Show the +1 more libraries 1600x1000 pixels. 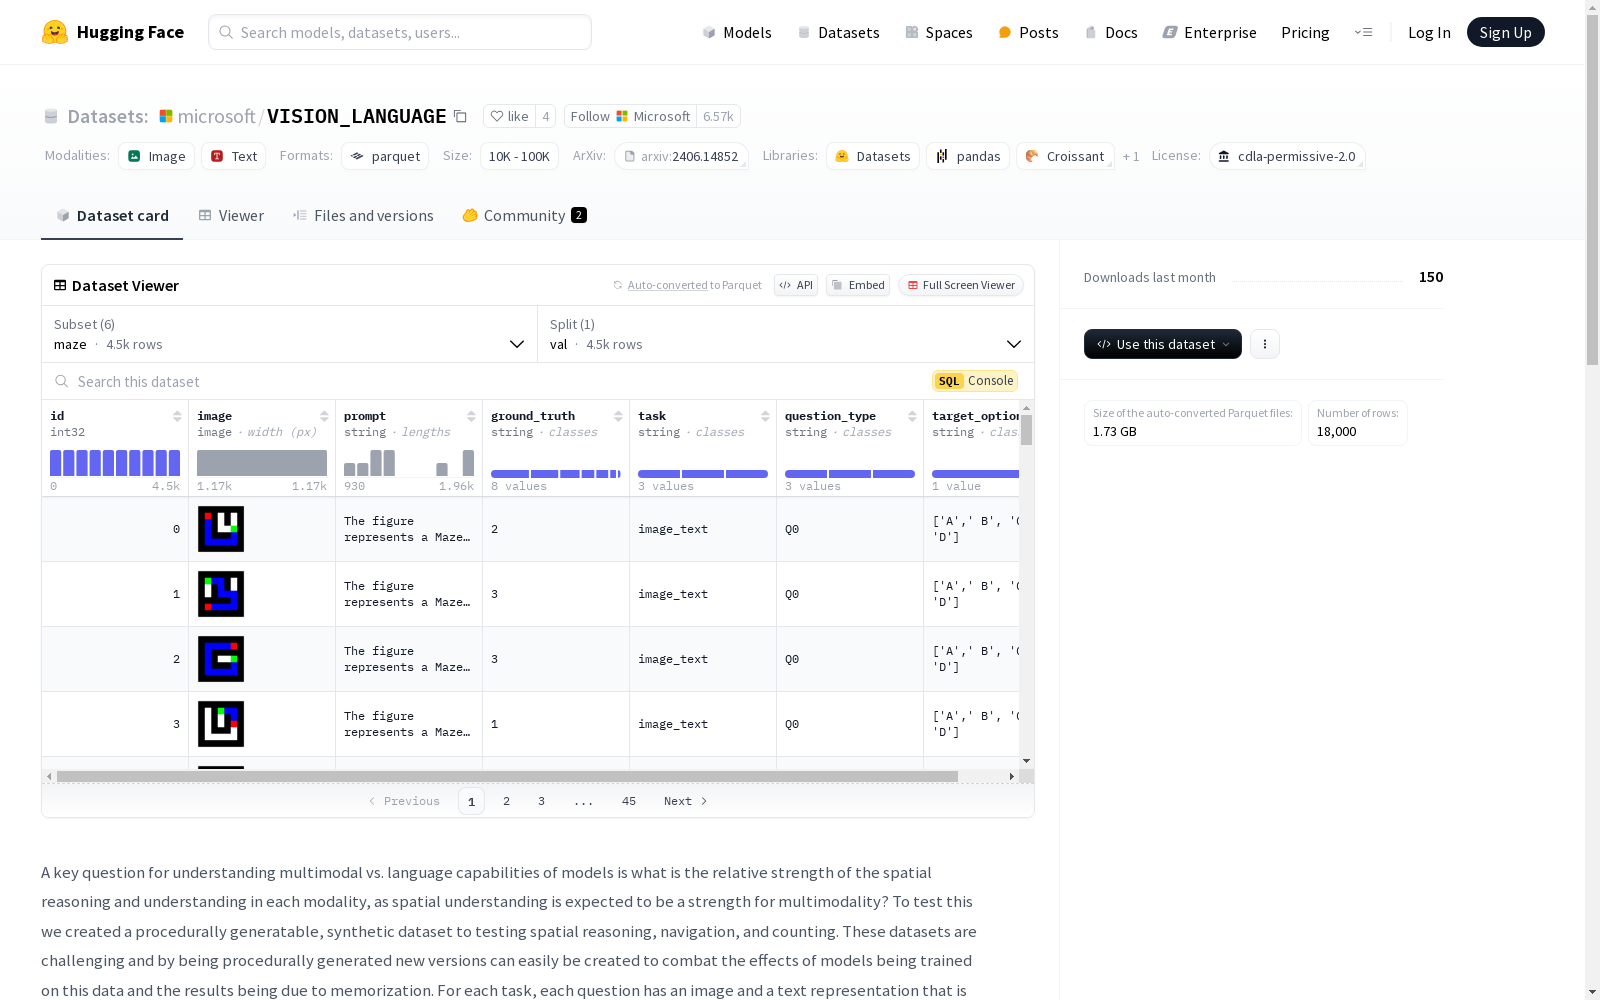click(1131, 156)
